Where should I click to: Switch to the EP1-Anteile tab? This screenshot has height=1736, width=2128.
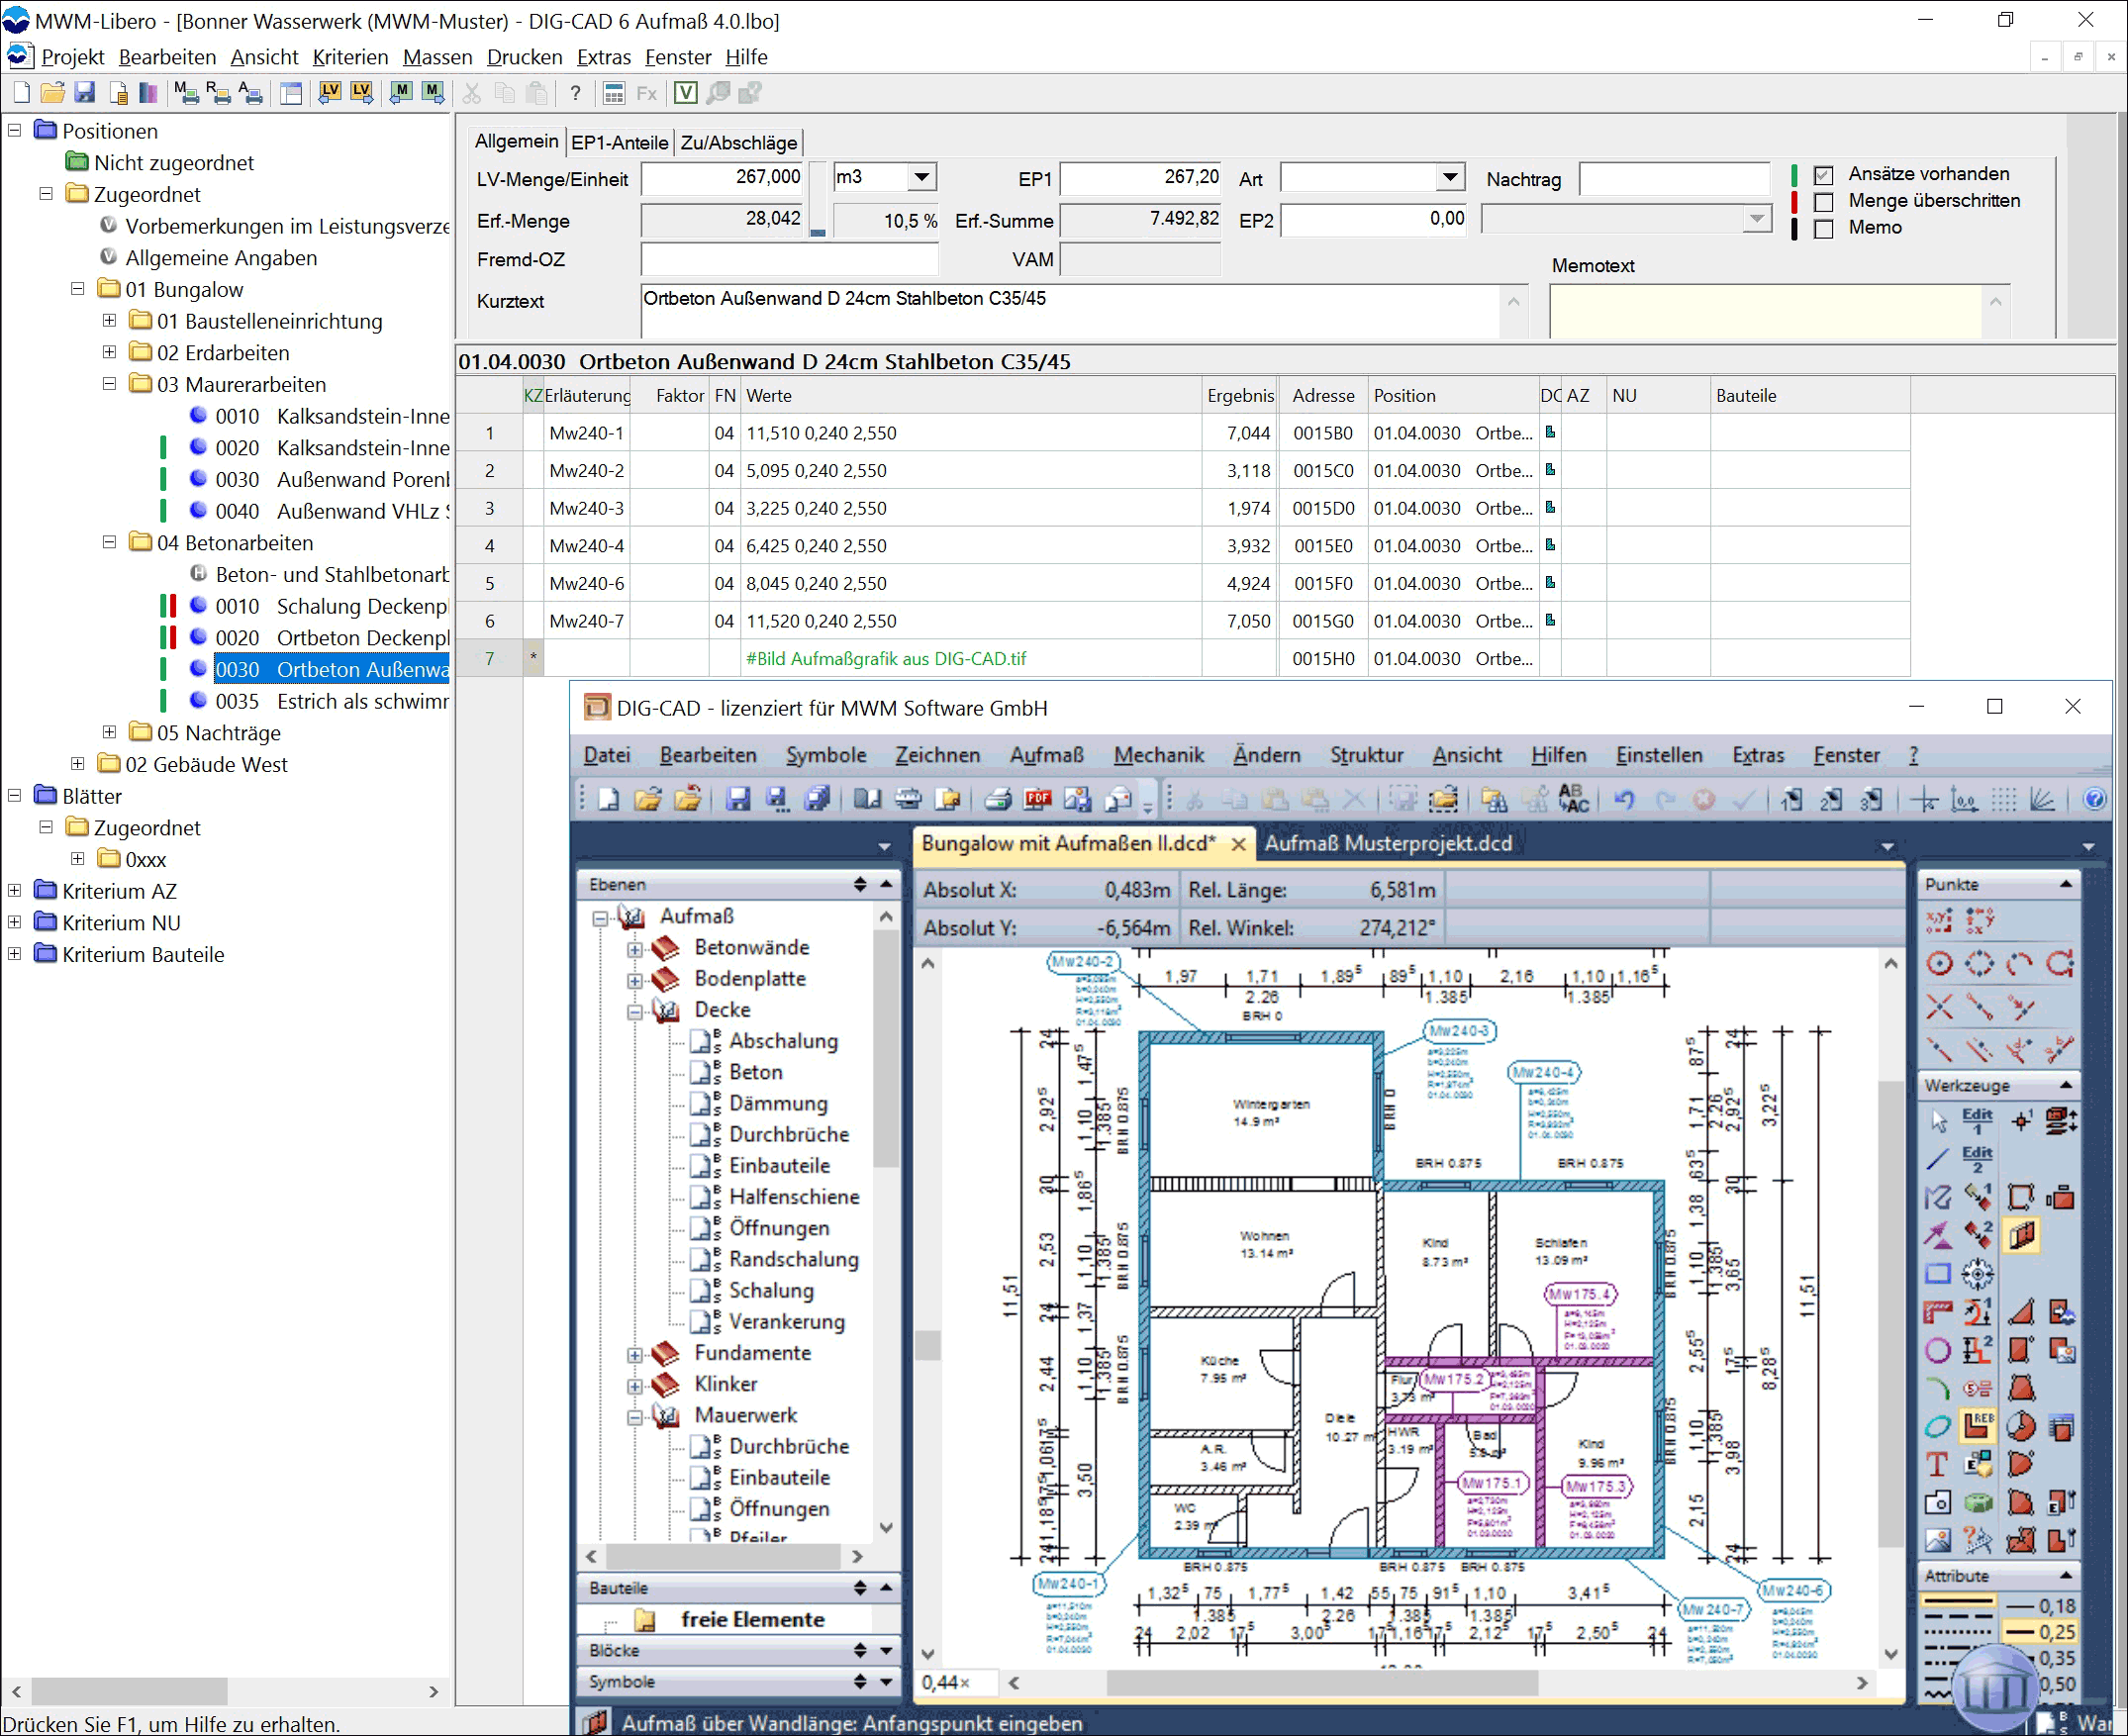pos(619,142)
